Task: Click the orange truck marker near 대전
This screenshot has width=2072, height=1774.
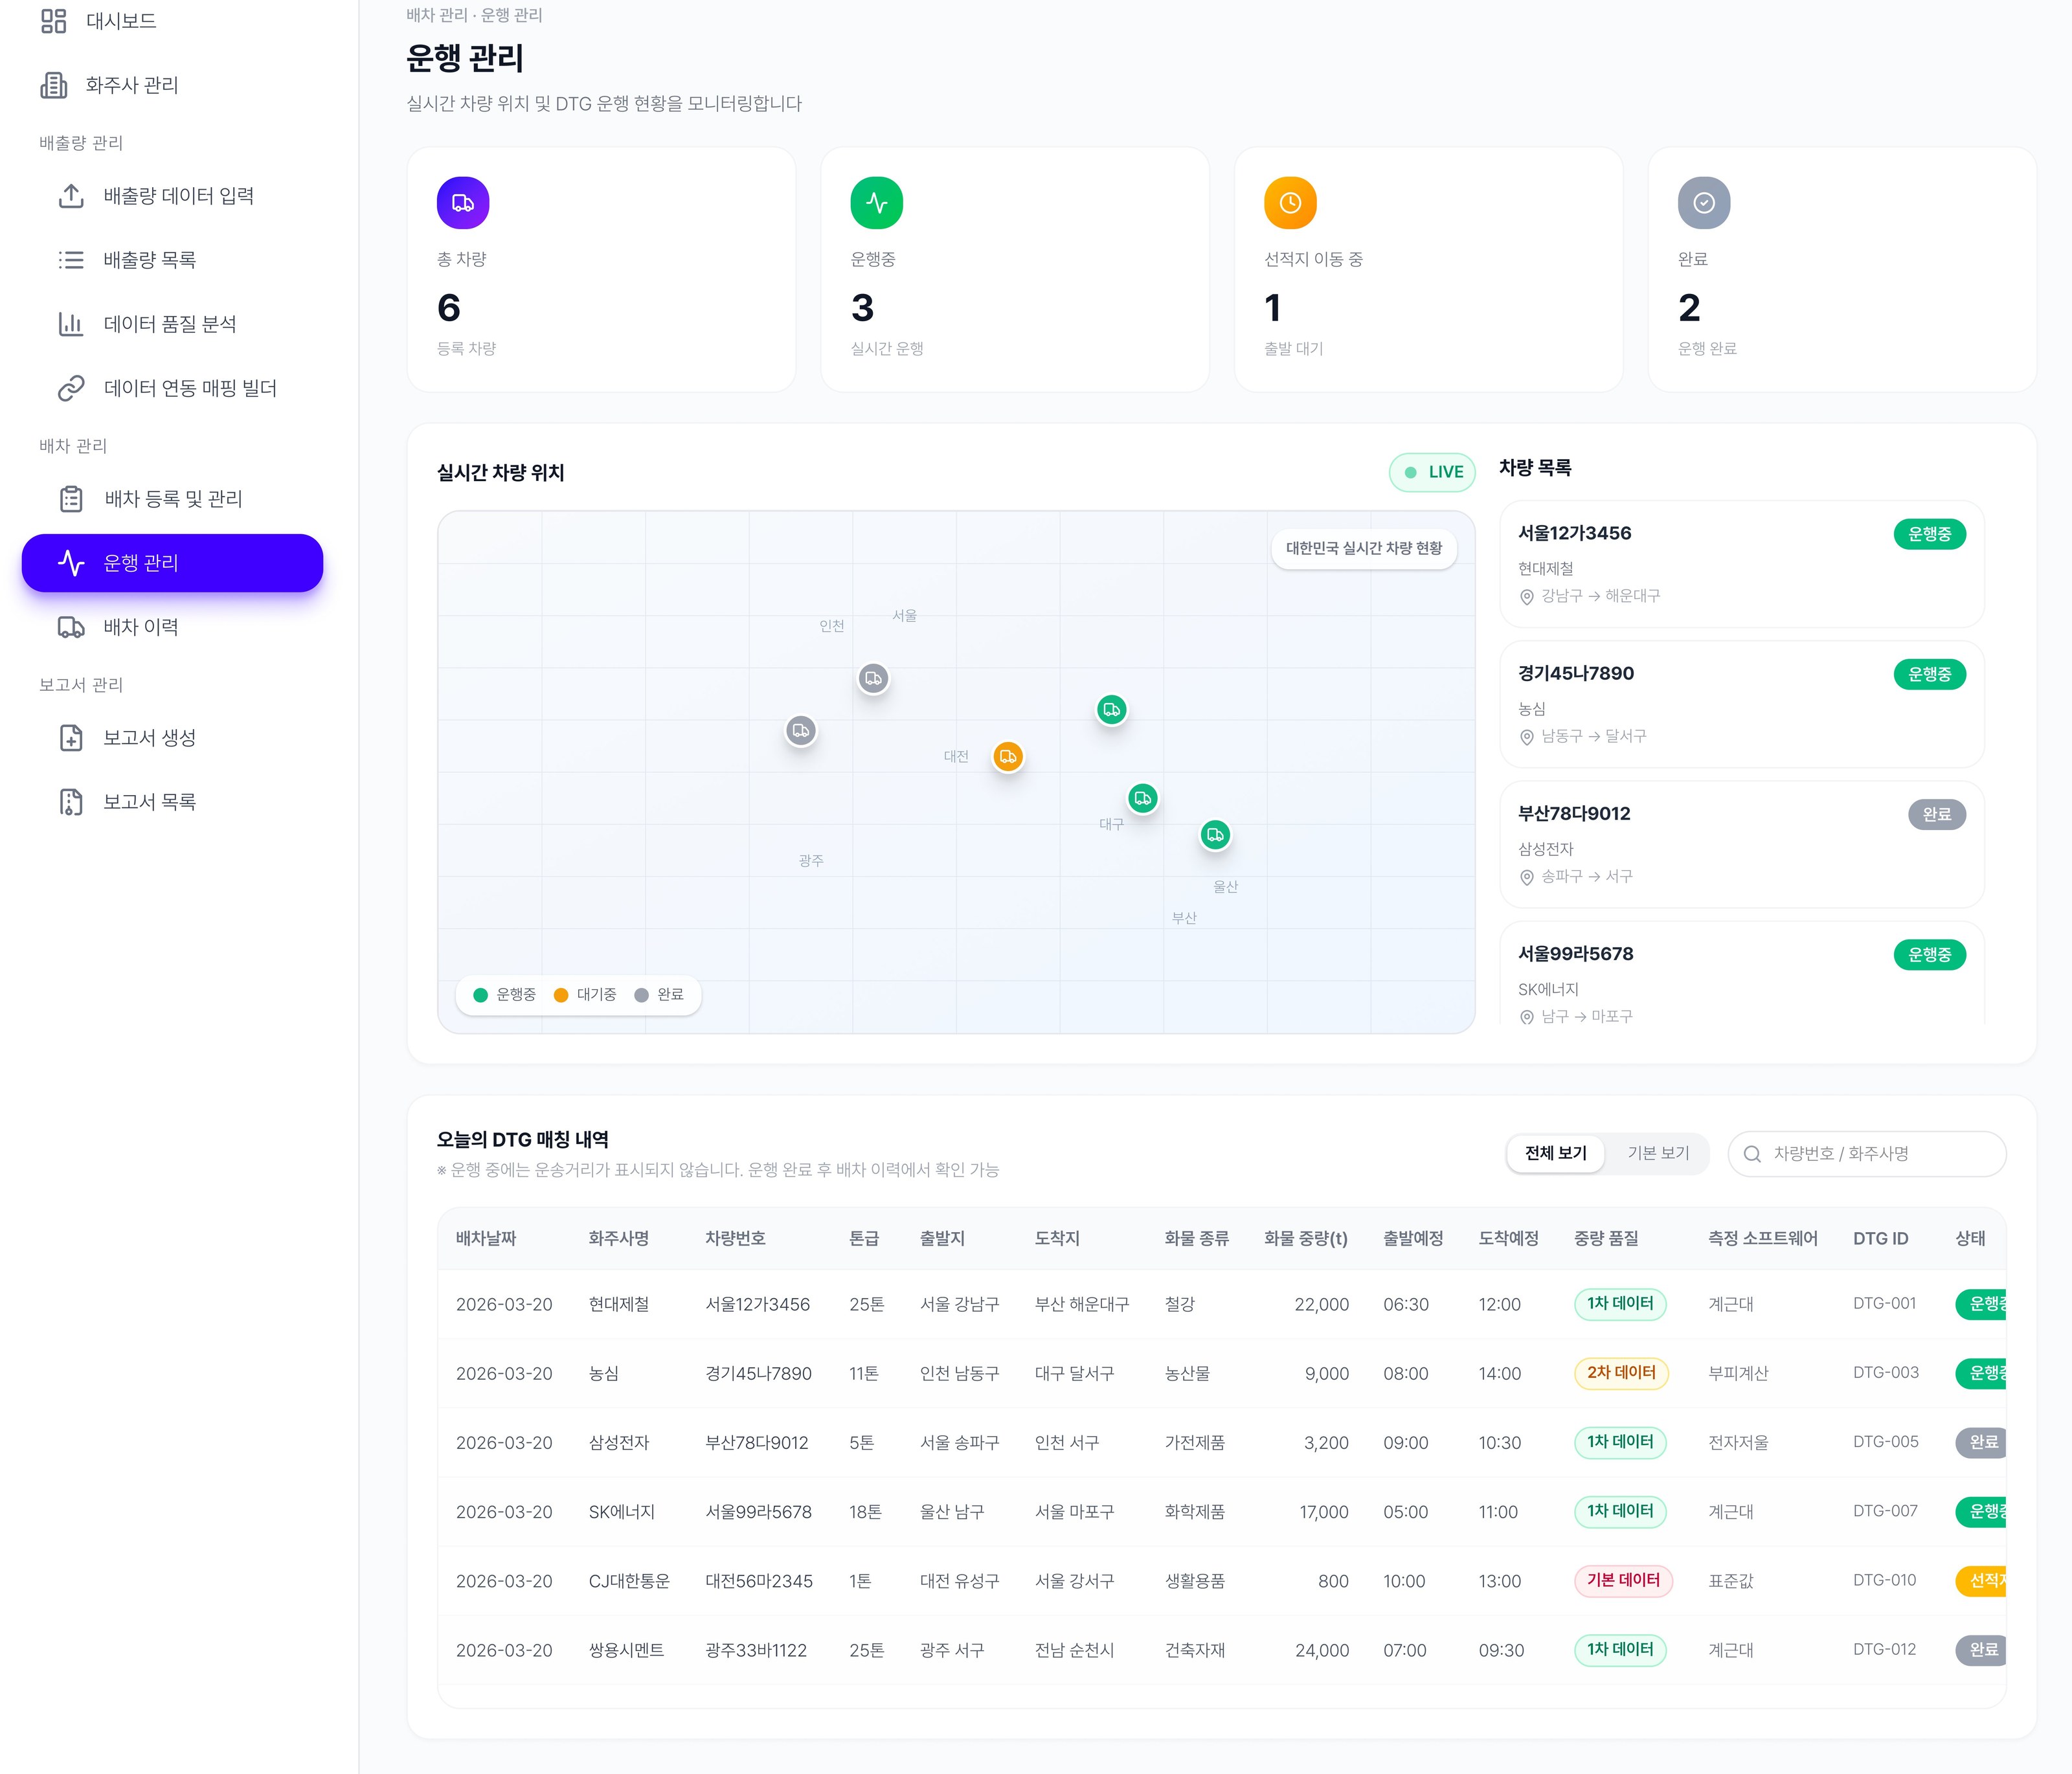Action: (1008, 757)
